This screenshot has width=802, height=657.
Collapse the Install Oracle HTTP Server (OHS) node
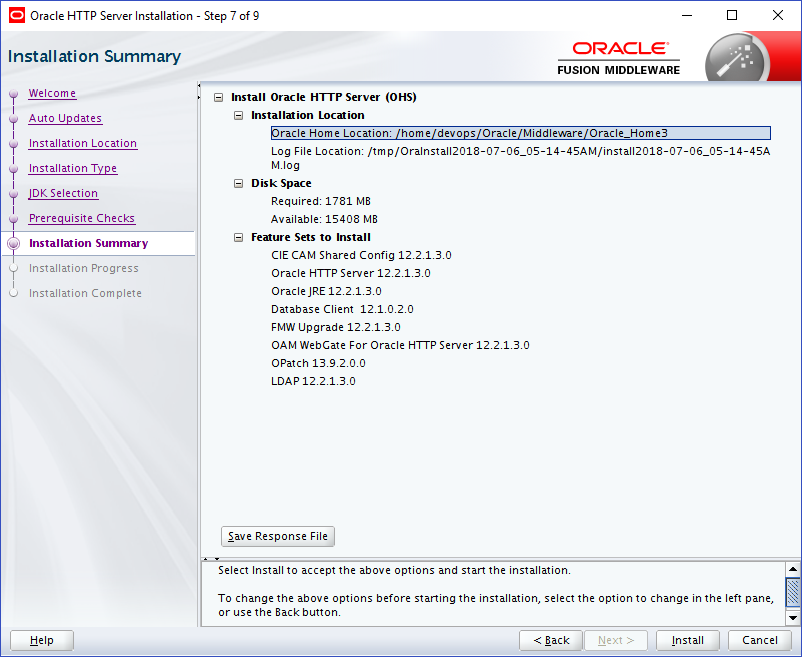218,97
